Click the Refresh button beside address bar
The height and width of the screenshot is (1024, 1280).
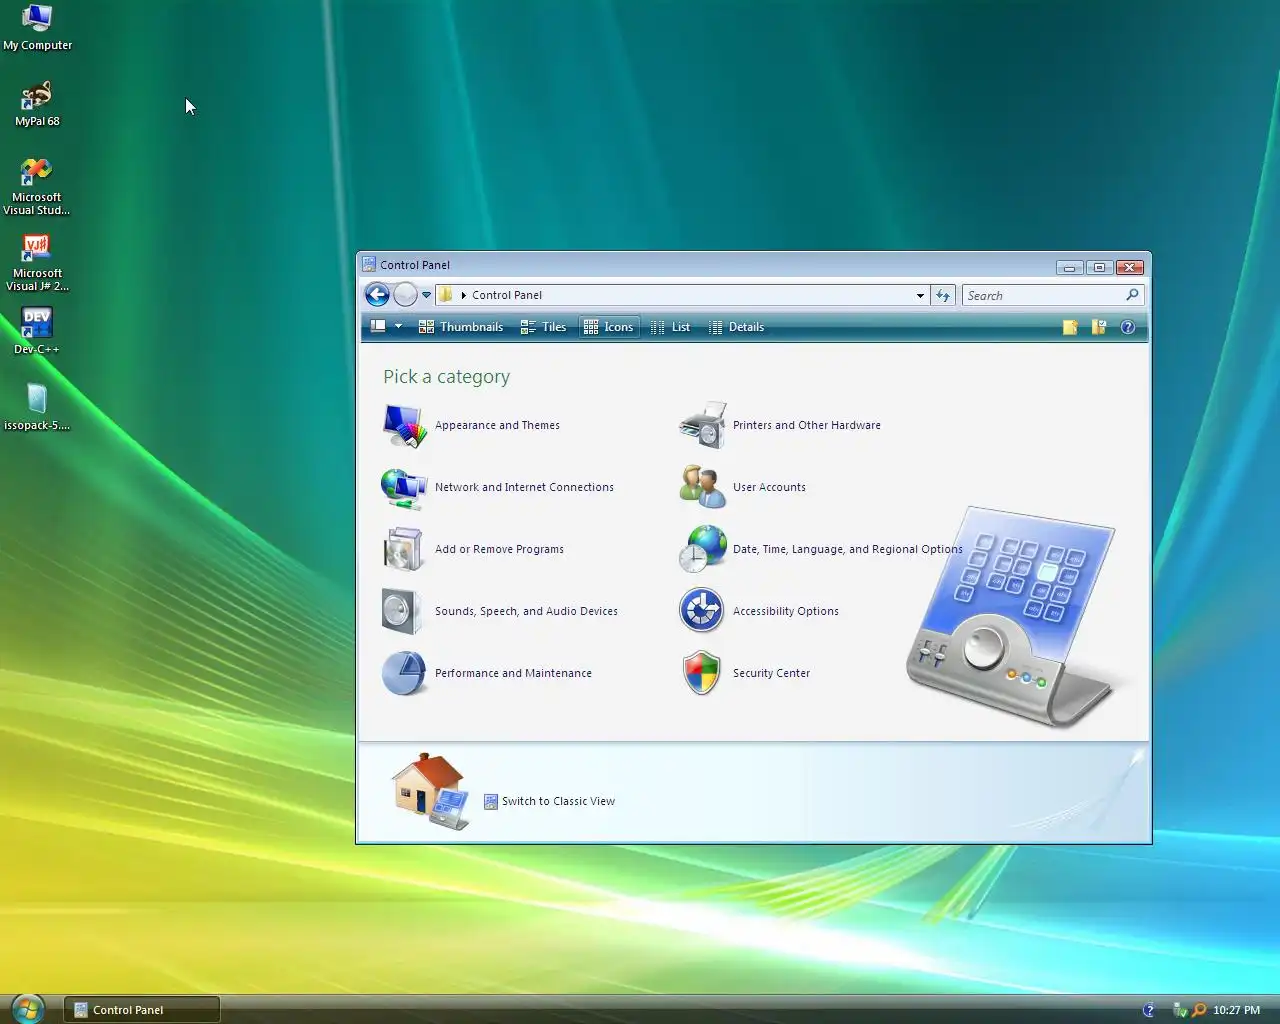pyautogui.click(x=942, y=295)
